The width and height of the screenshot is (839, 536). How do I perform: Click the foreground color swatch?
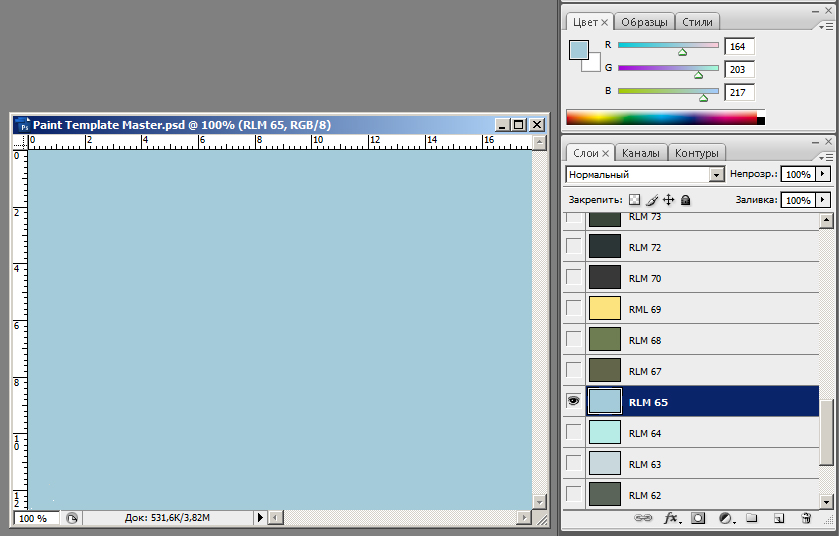coord(579,50)
